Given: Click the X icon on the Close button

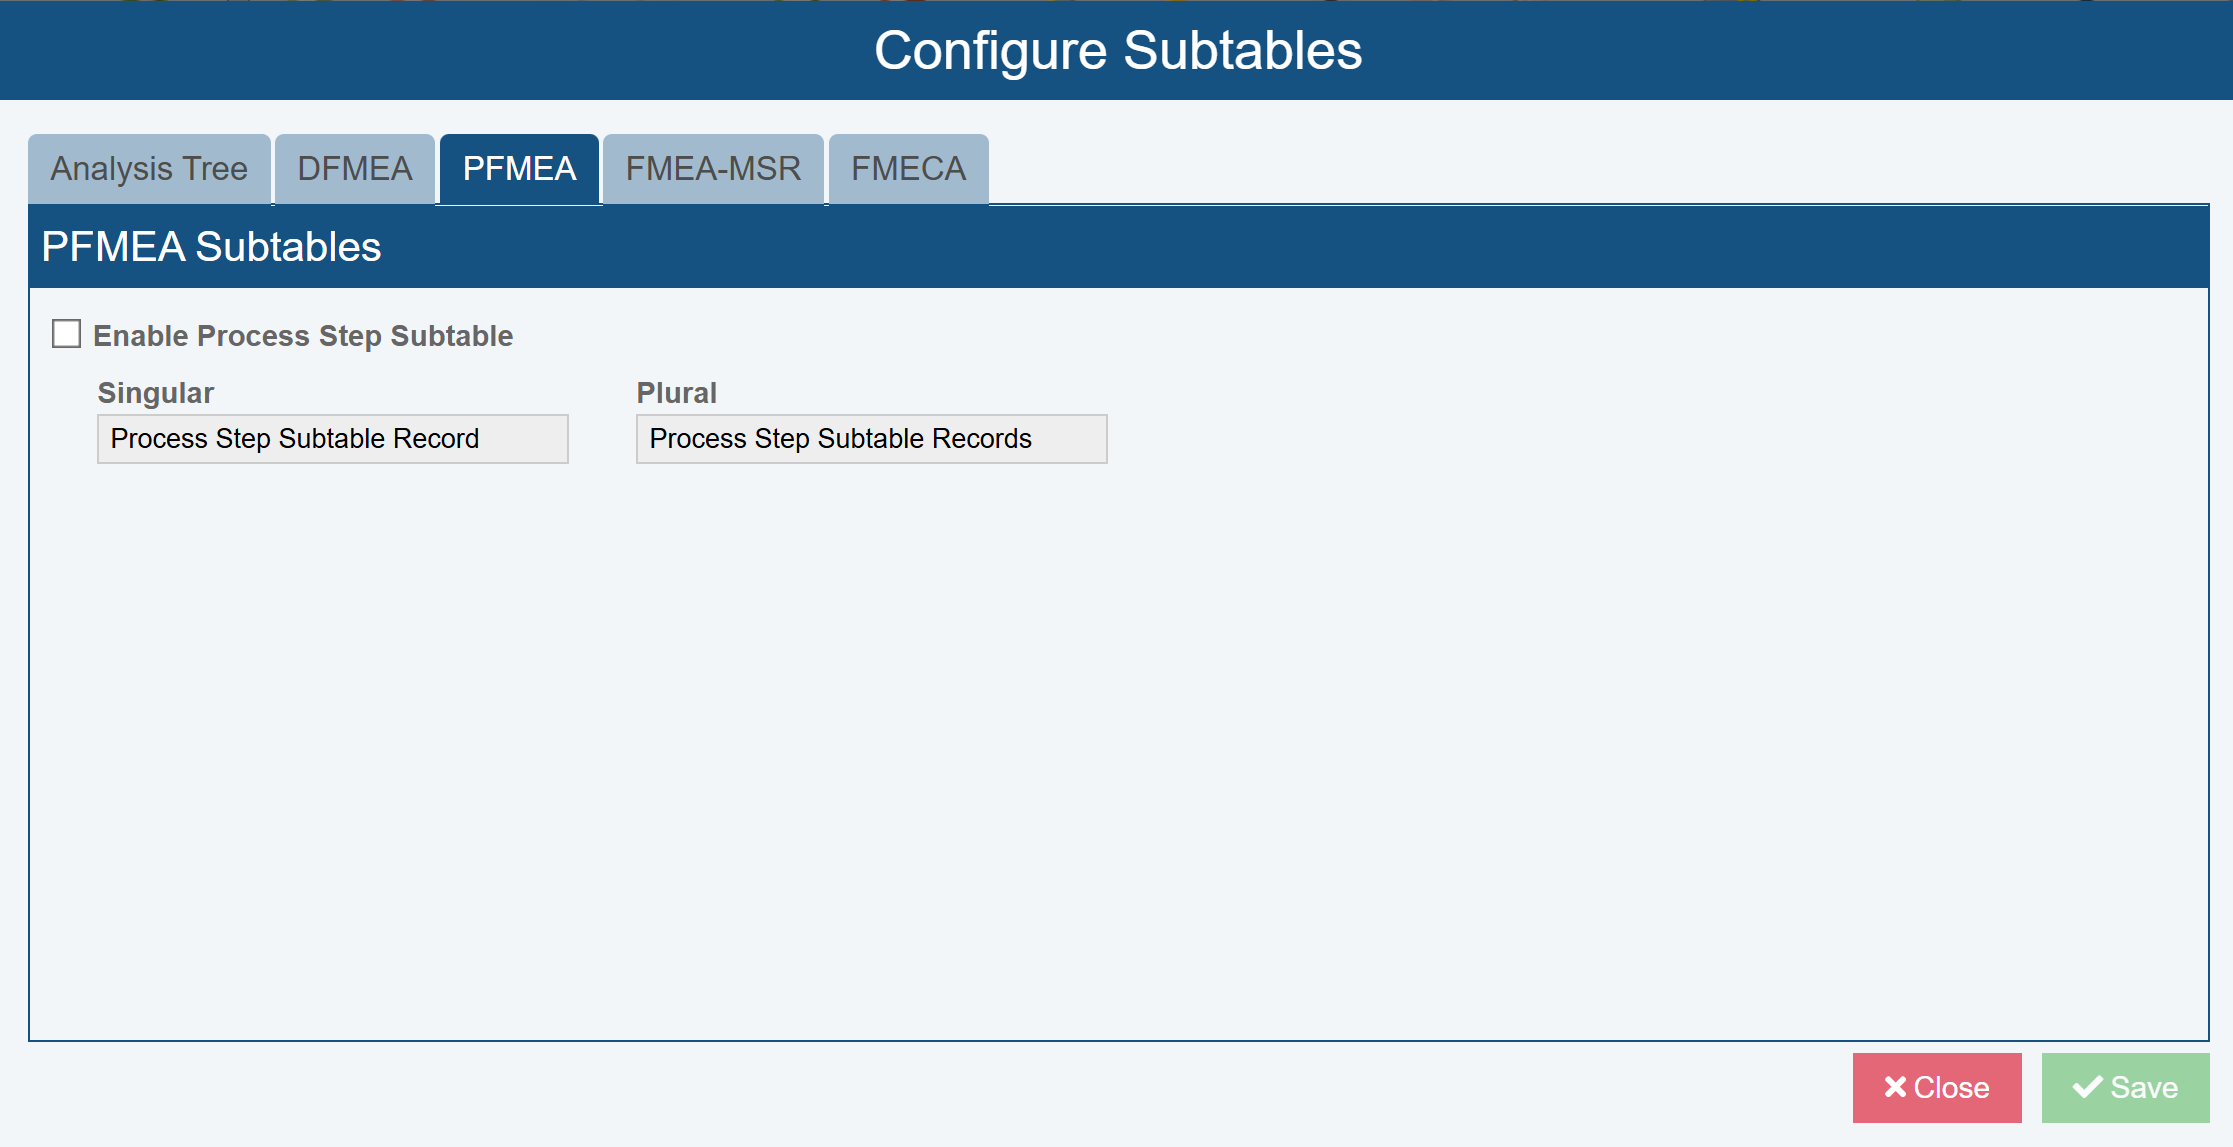Looking at the screenshot, I should (1895, 1087).
